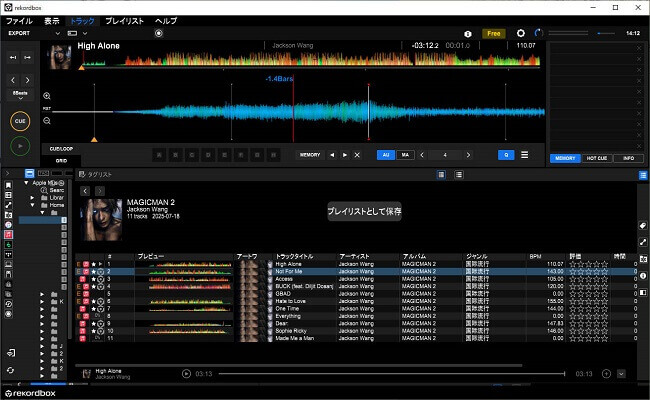Switch to HOT CUE tab

pyautogui.click(x=597, y=158)
